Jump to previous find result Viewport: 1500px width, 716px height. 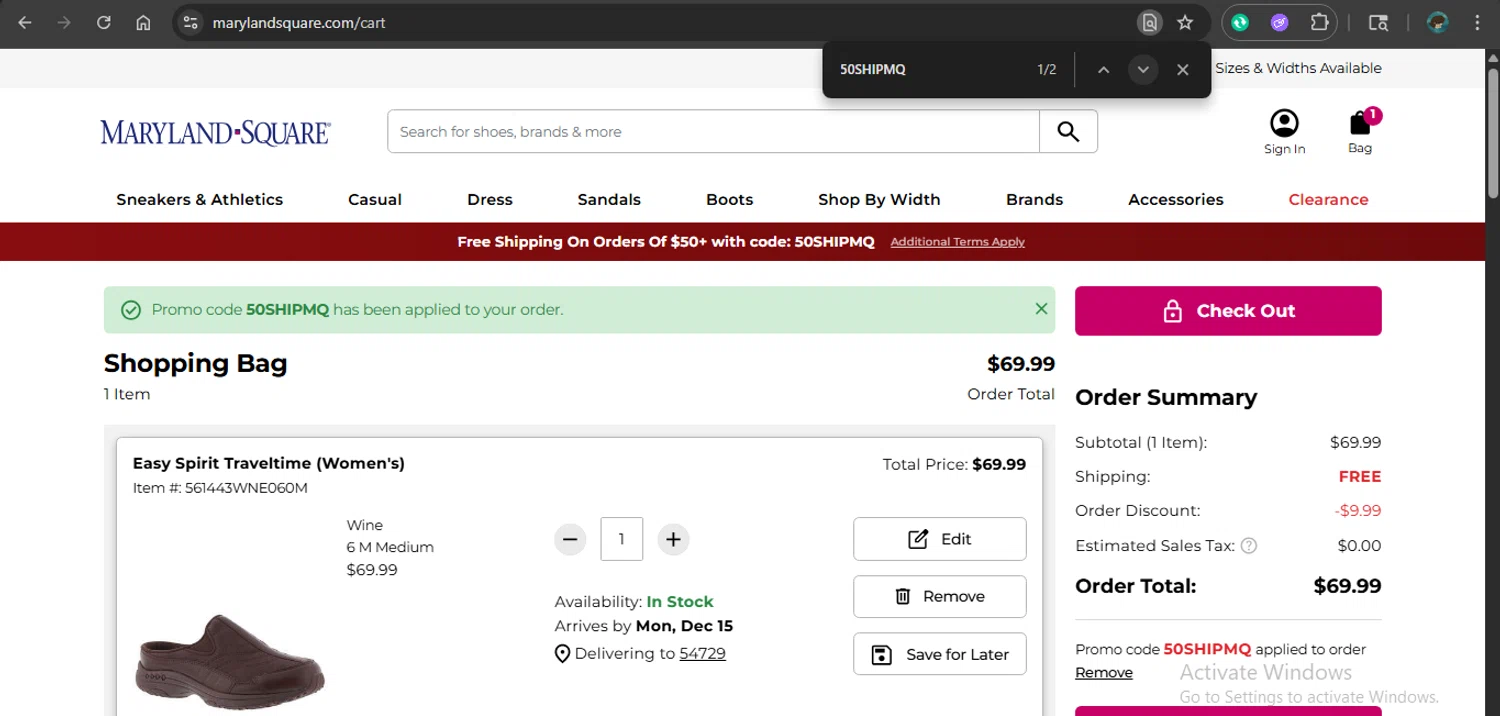coord(1103,70)
